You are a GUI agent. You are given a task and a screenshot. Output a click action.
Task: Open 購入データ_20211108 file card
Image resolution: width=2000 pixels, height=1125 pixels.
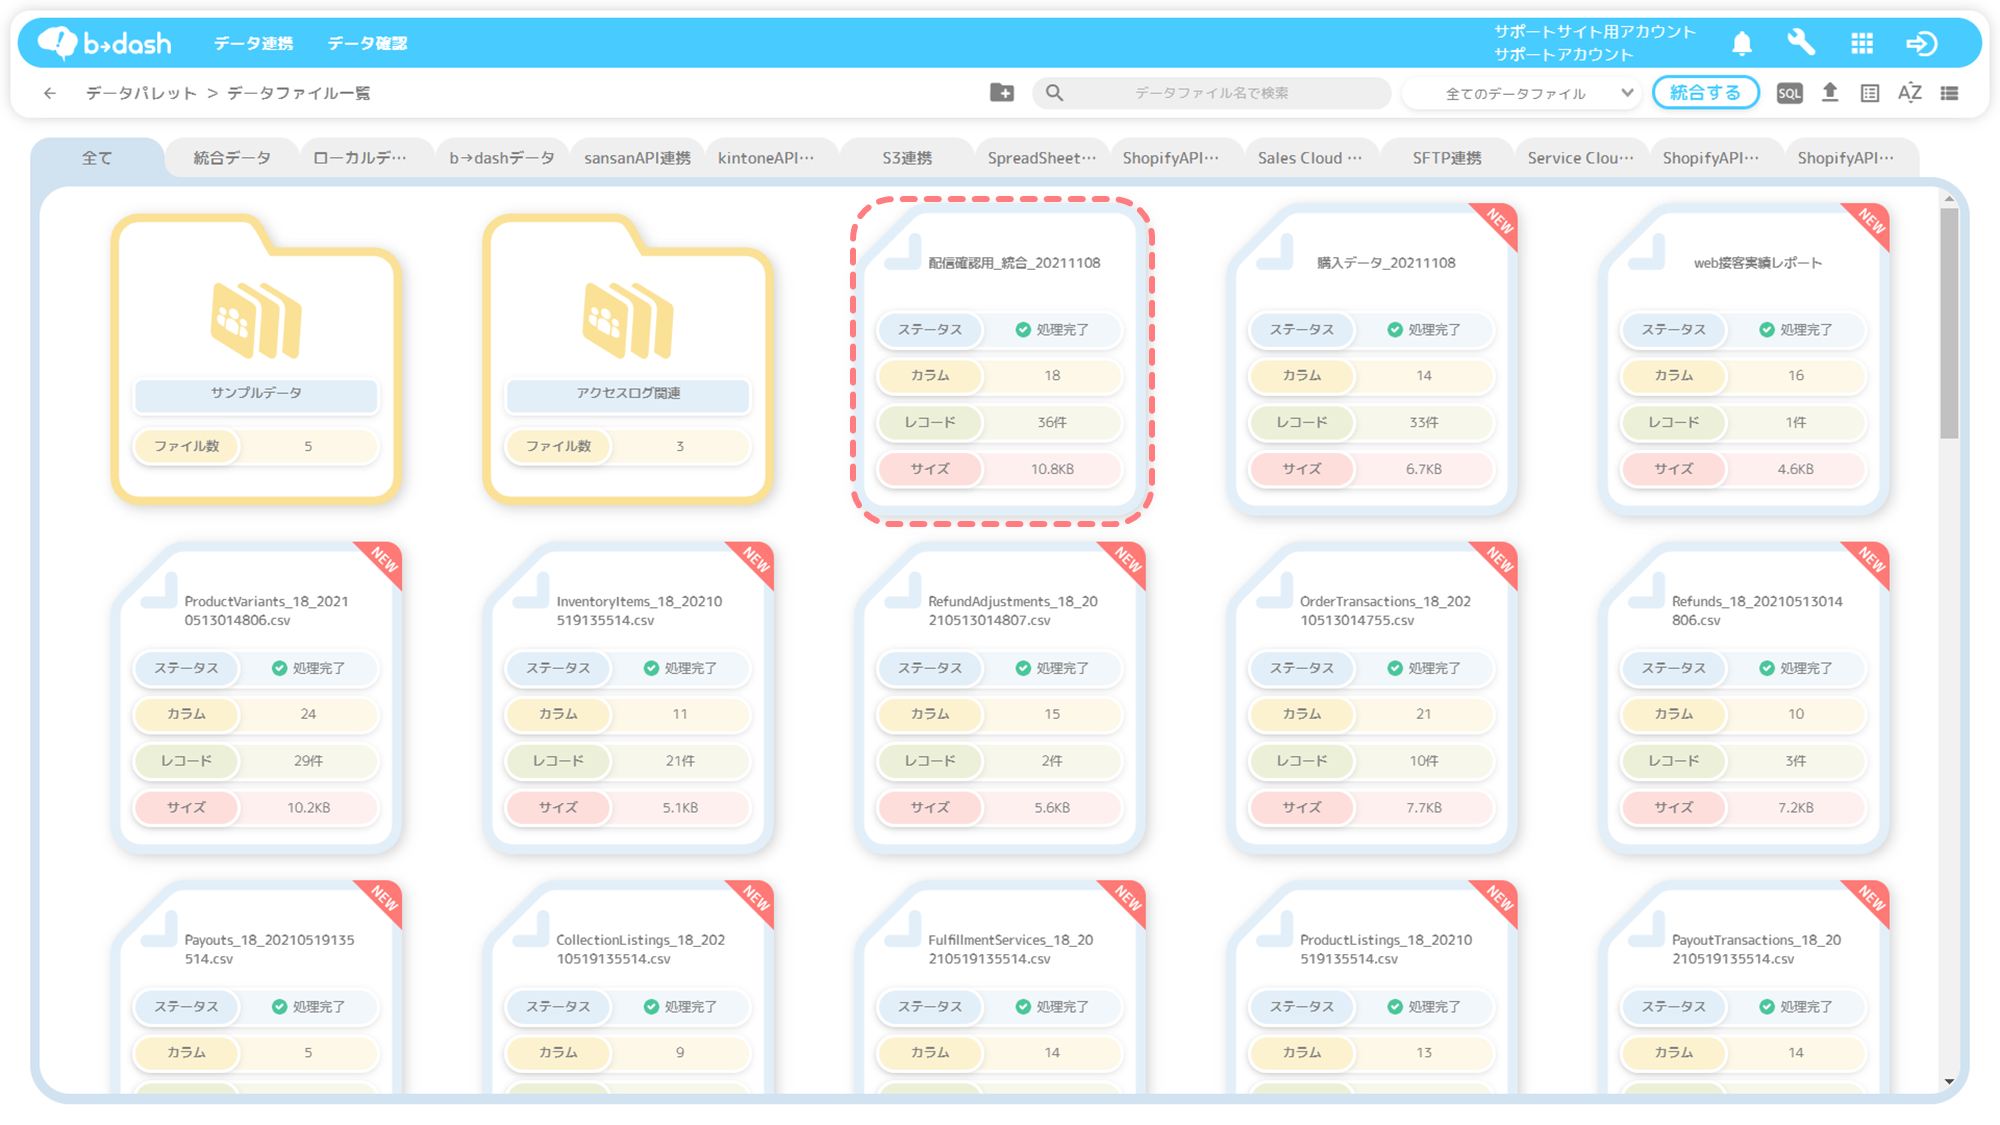pyautogui.click(x=1372, y=359)
